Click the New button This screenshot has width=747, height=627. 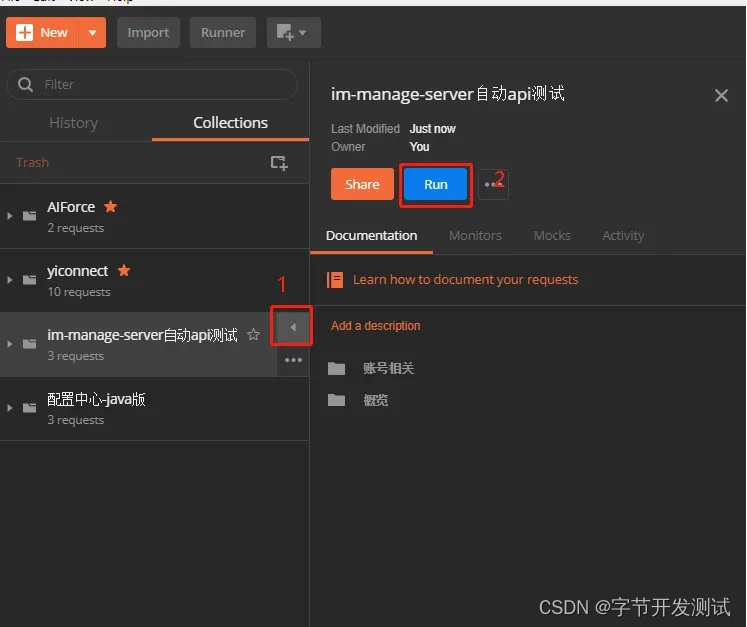click(42, 32)
